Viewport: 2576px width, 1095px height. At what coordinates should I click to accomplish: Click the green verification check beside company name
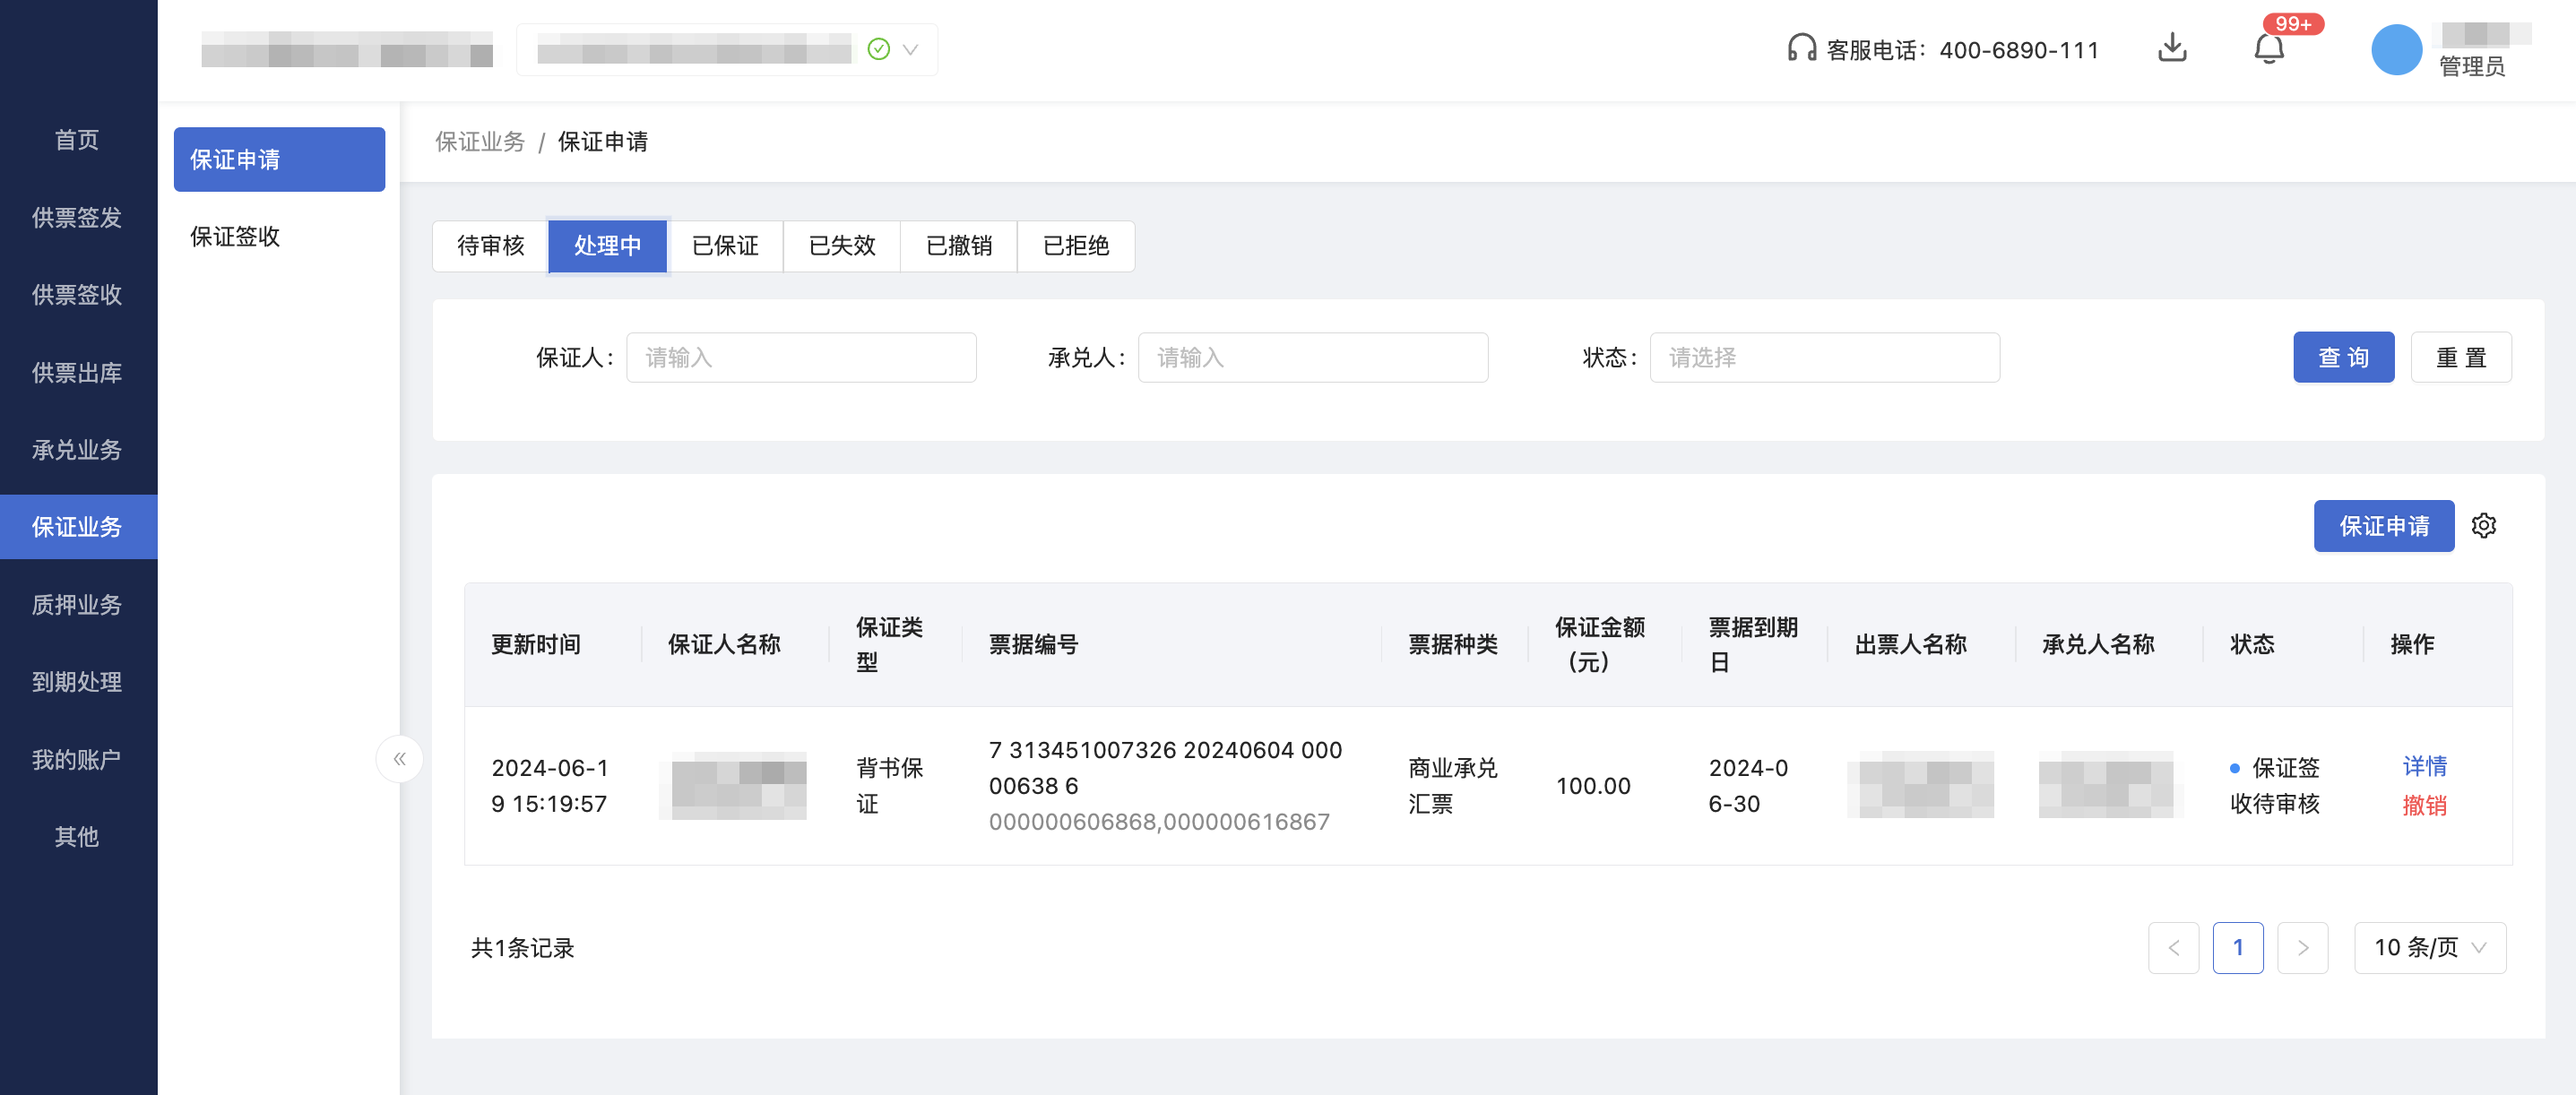(x=878, y=48)
